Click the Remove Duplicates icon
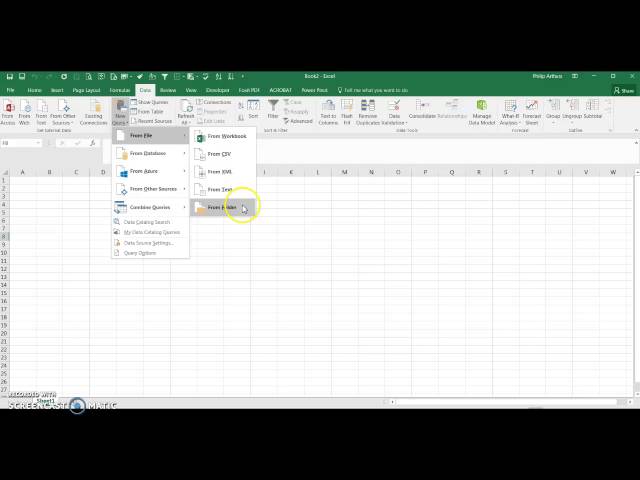This screenshot has width=640, height=480. [368, 111]
